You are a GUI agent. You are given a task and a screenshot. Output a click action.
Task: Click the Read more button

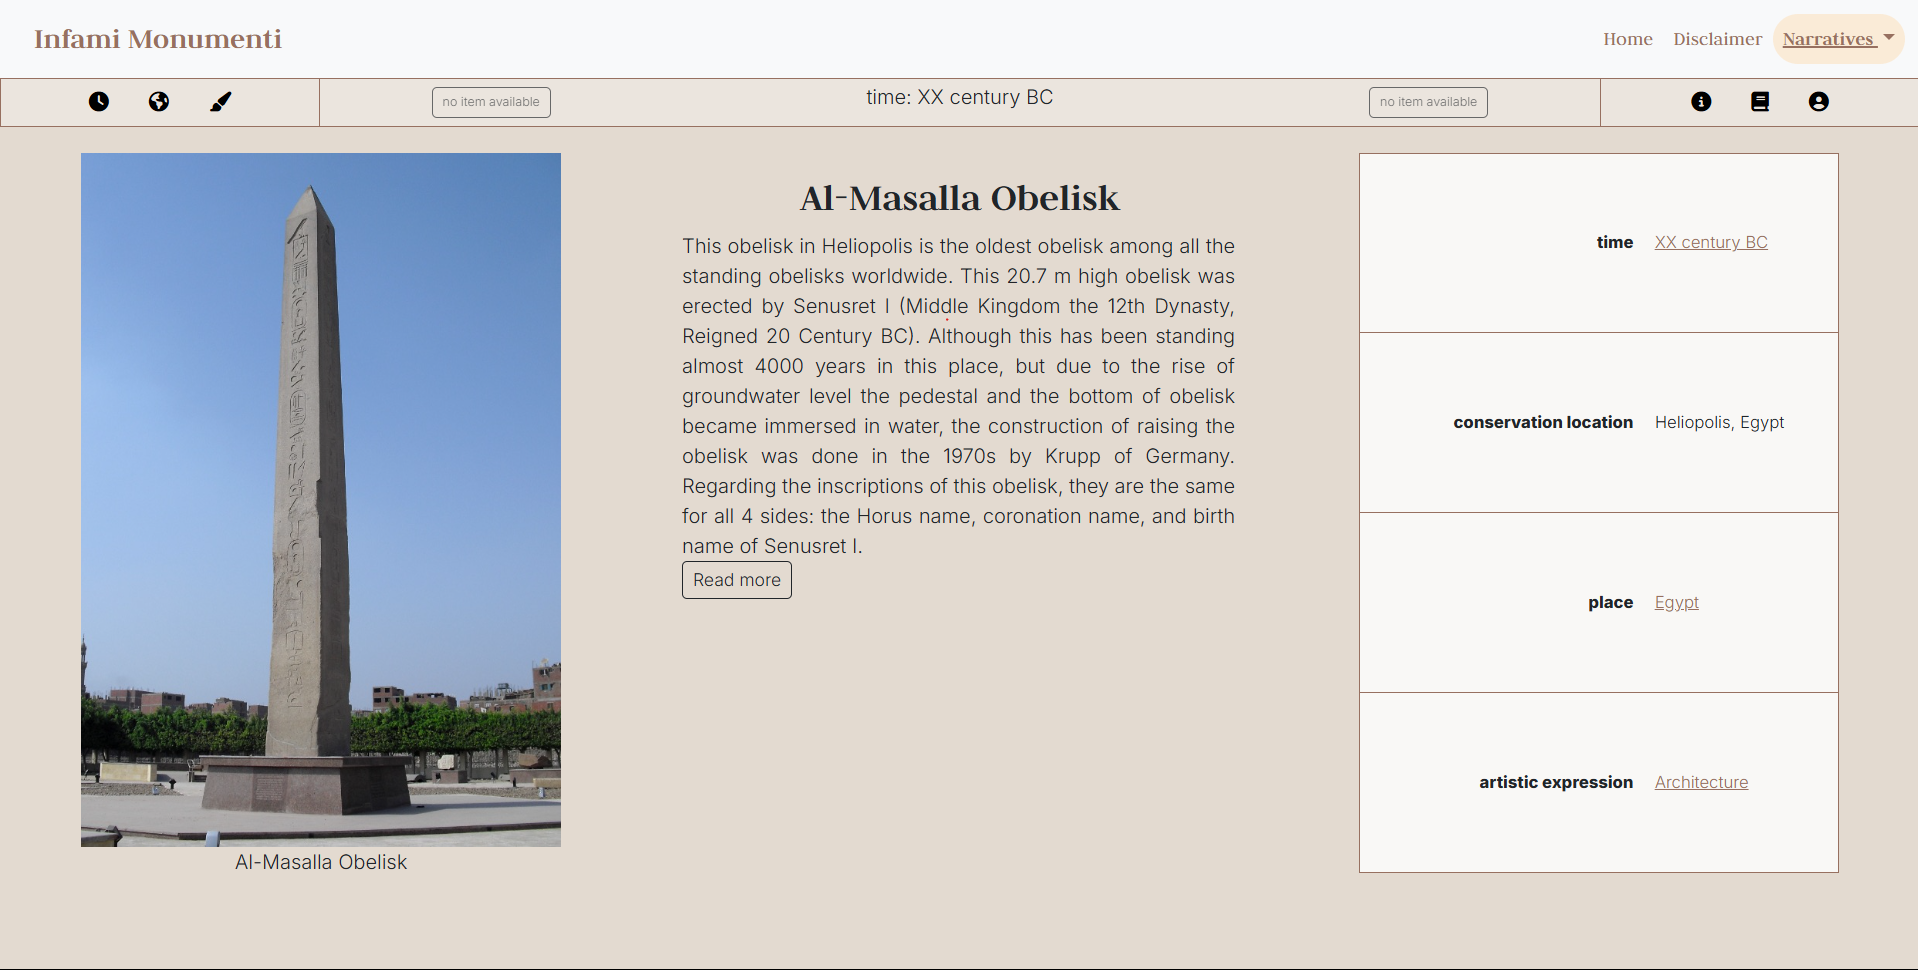pos(737,580)
